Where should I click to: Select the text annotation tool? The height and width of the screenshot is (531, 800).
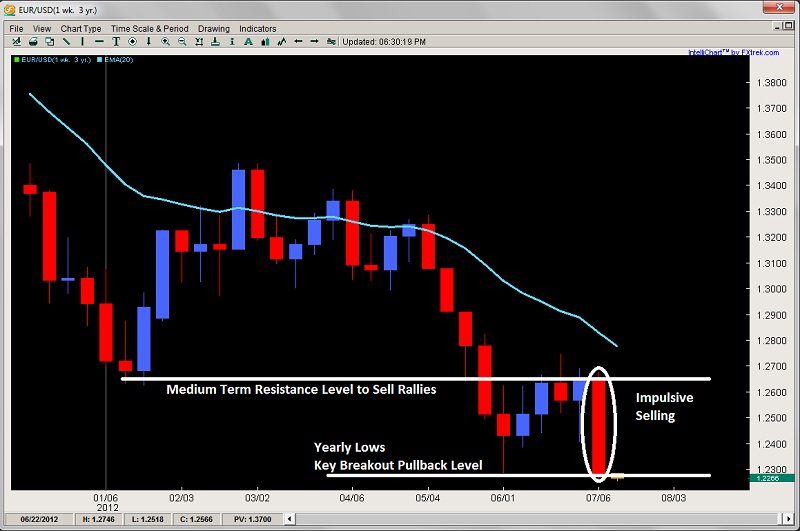(116, 41)
